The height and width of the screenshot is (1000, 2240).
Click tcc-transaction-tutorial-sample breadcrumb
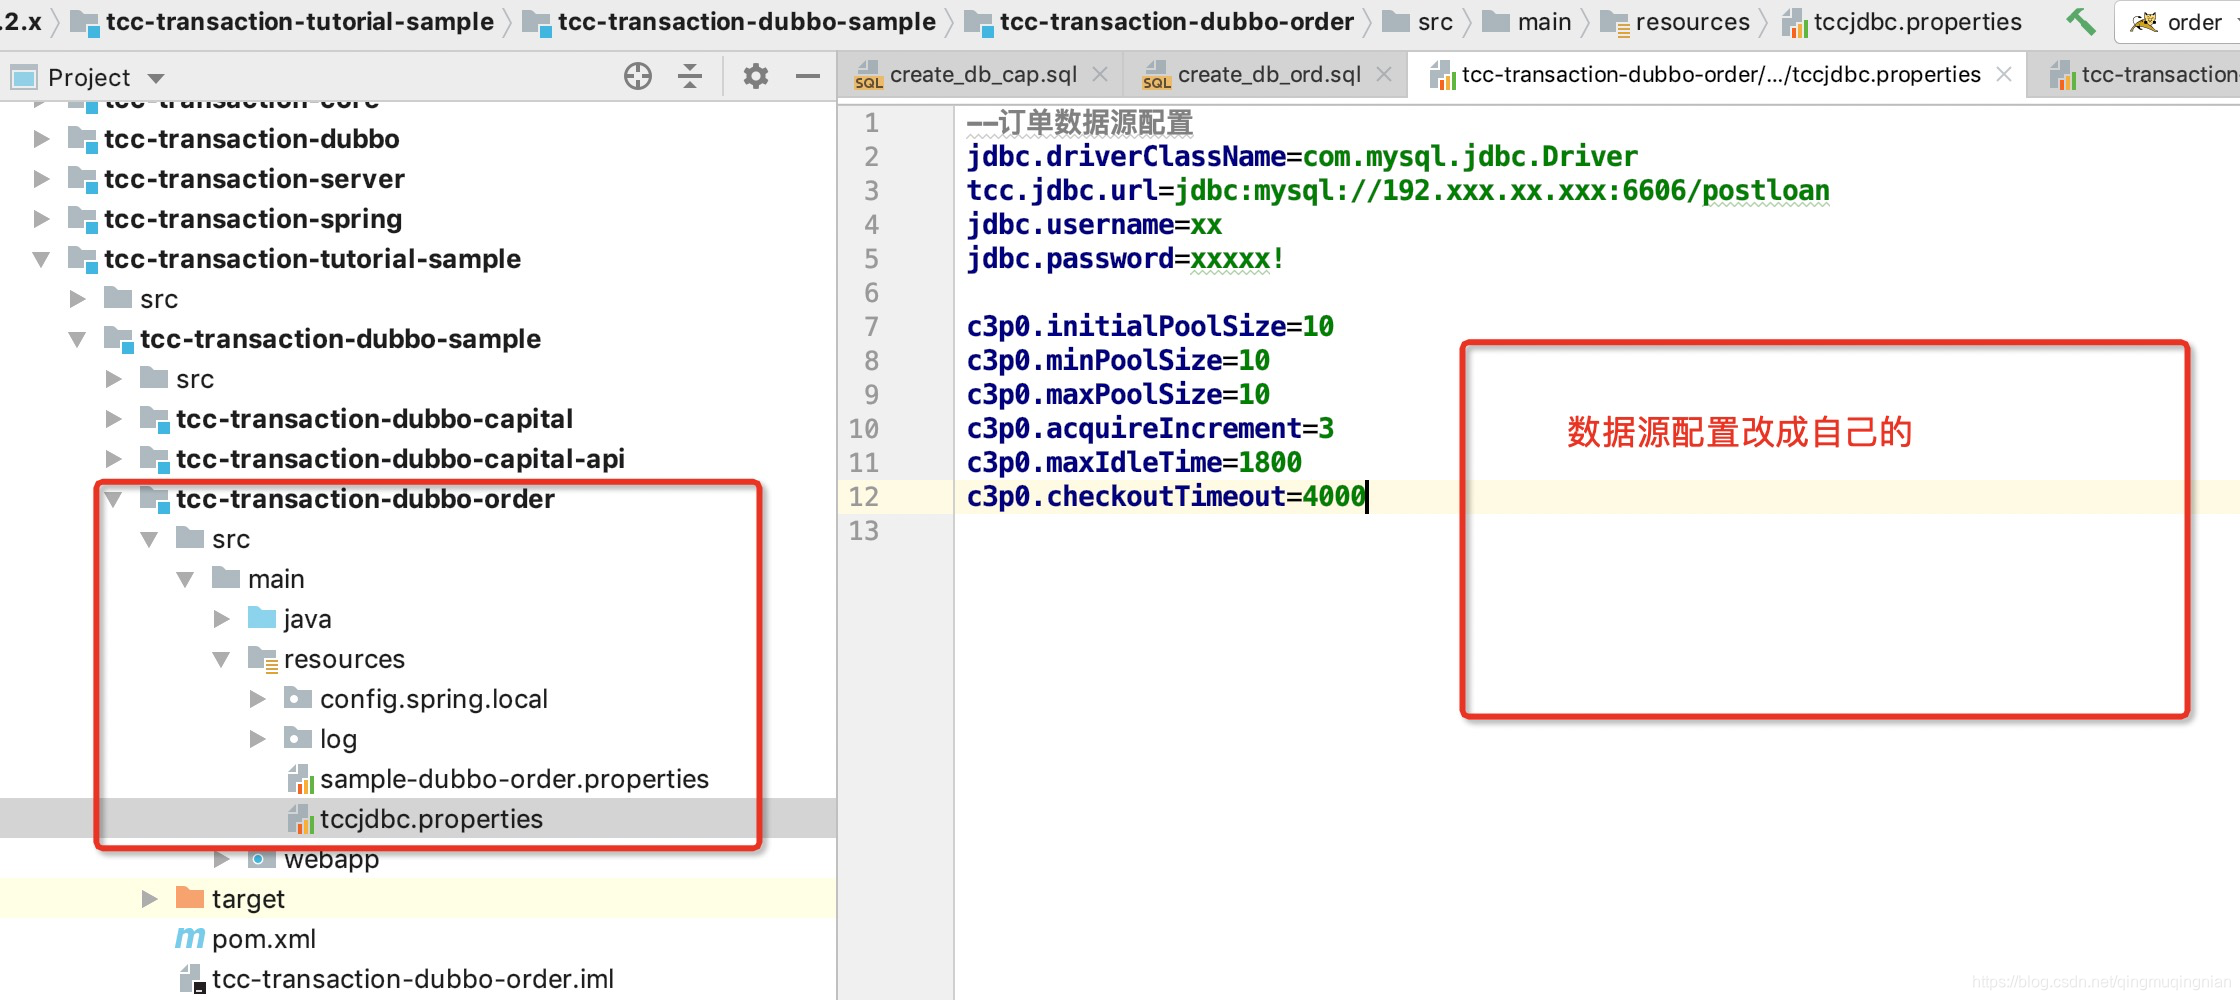(299, 22)
